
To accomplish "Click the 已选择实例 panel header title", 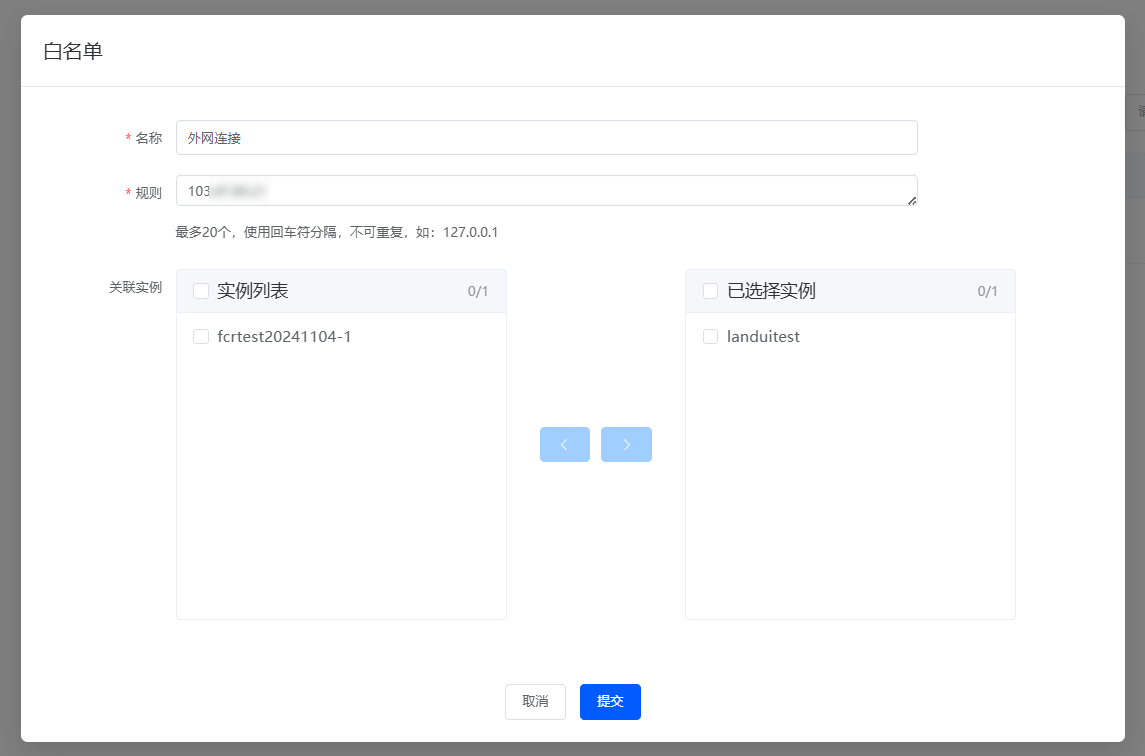I will click(771, 291).
